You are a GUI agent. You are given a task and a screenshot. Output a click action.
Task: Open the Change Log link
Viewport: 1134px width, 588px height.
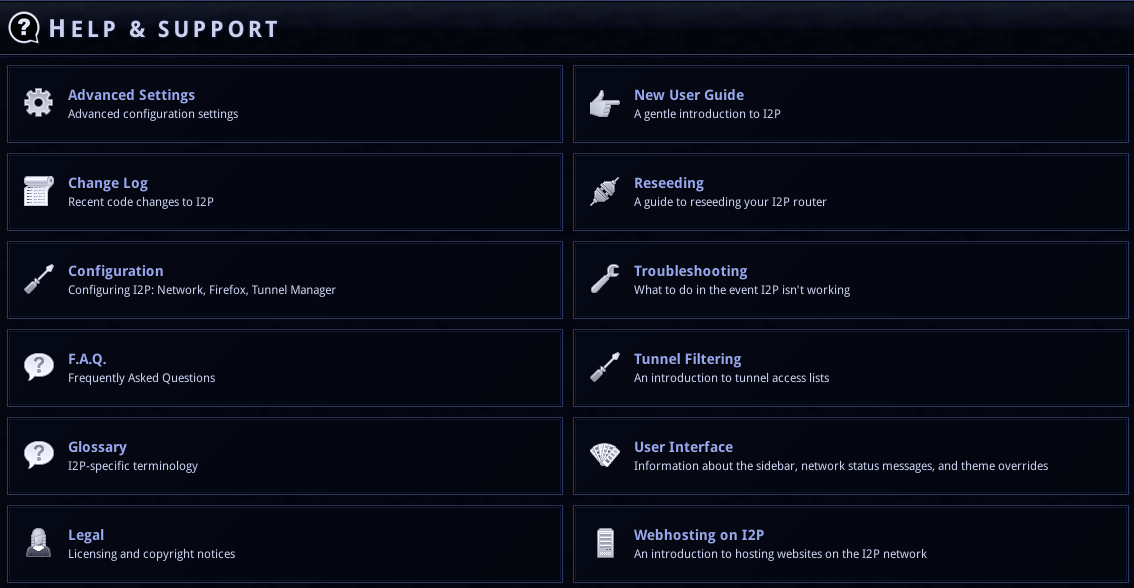108,183
